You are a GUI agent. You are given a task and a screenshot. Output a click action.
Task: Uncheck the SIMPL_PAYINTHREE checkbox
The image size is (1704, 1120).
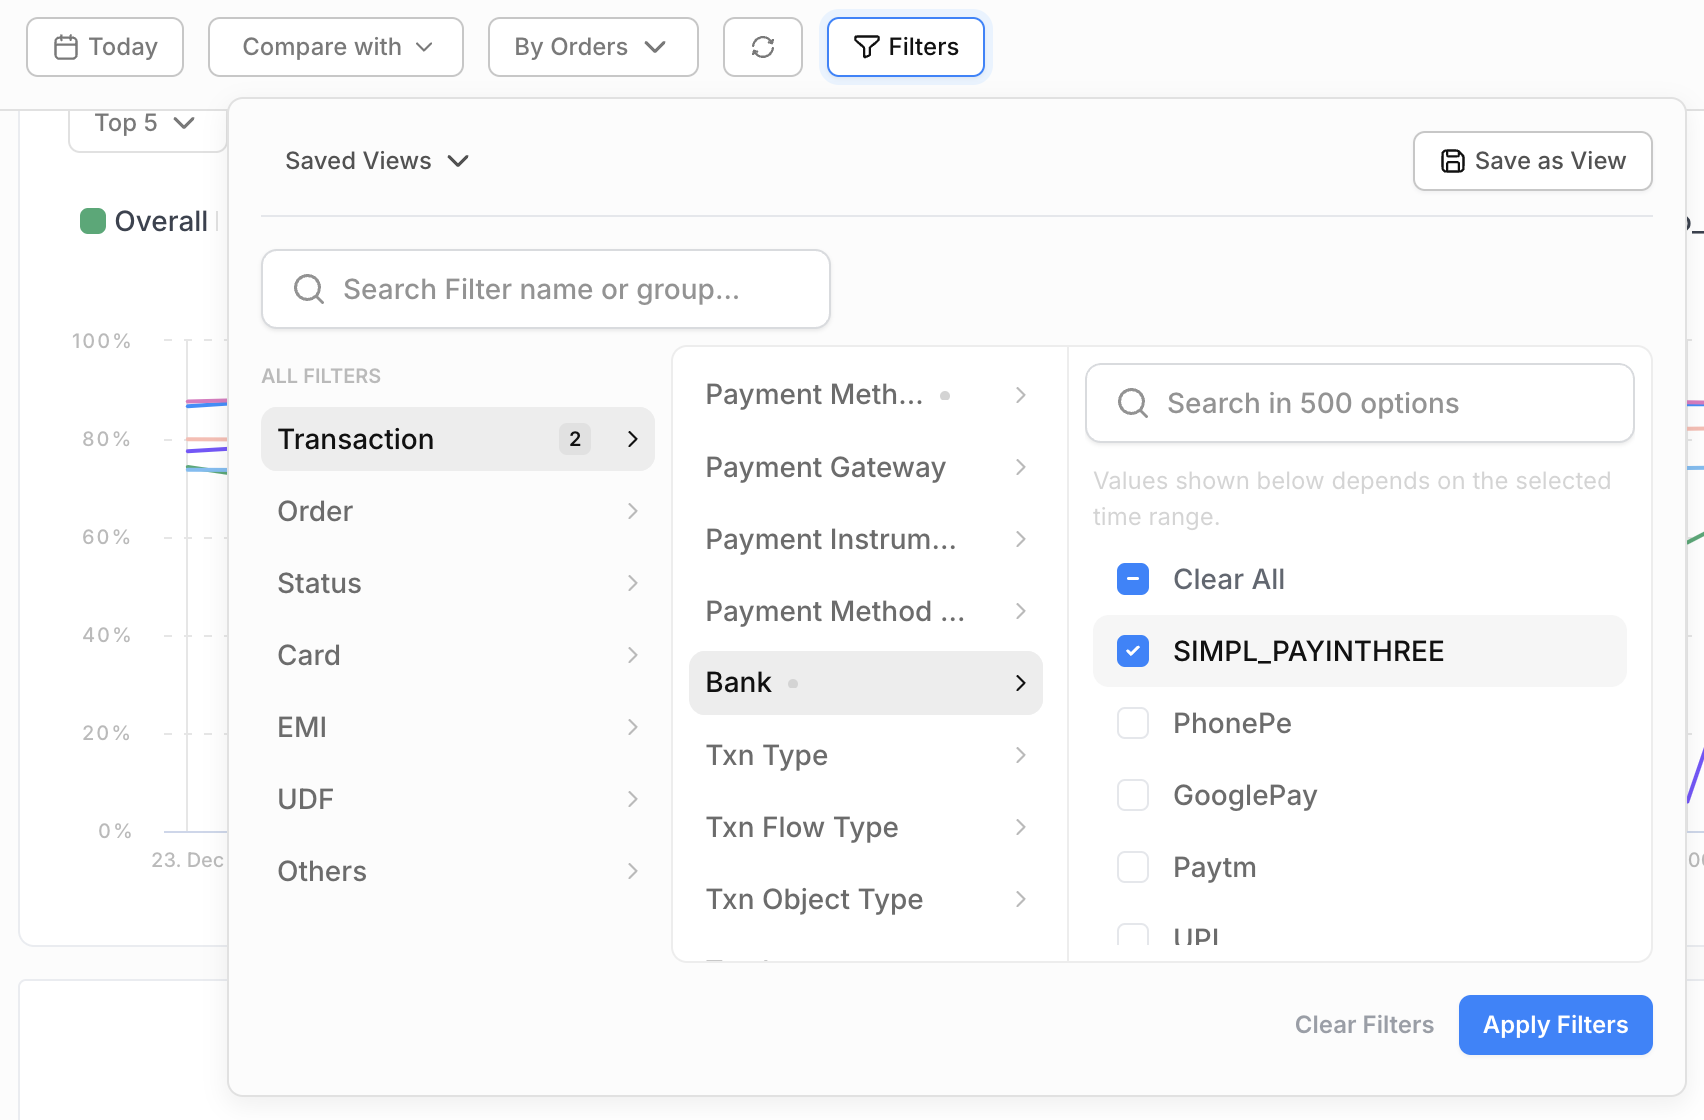click(x=1132, y=651)
